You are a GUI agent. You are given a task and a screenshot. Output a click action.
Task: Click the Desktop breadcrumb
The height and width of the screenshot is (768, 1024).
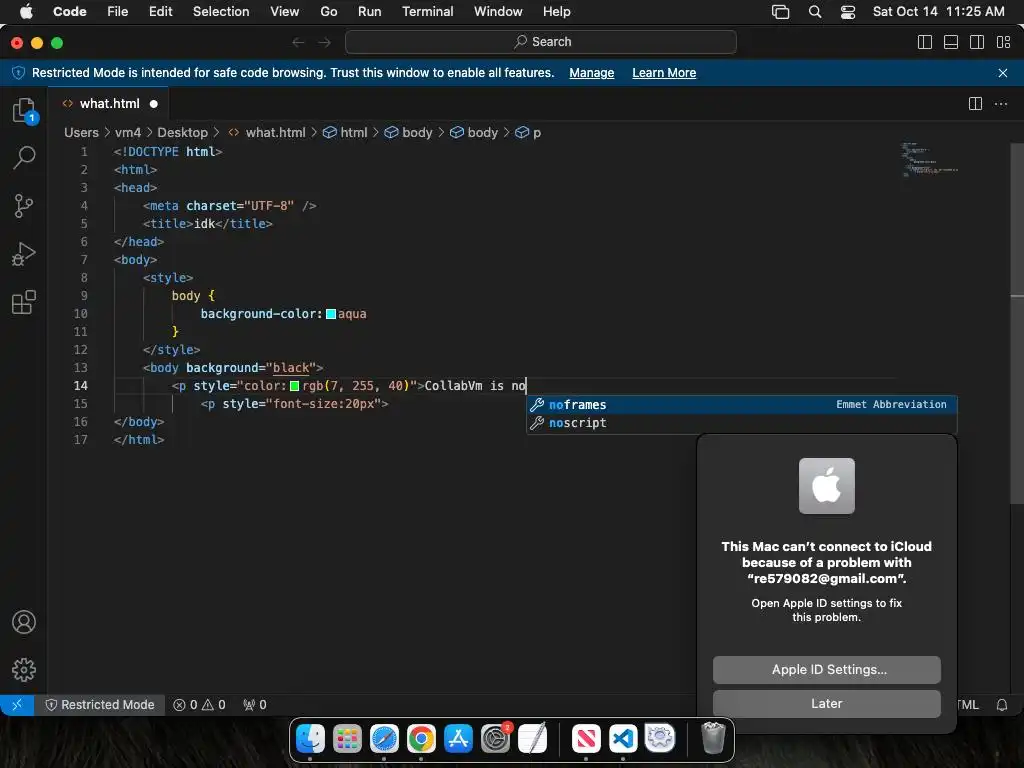[182, 133]
